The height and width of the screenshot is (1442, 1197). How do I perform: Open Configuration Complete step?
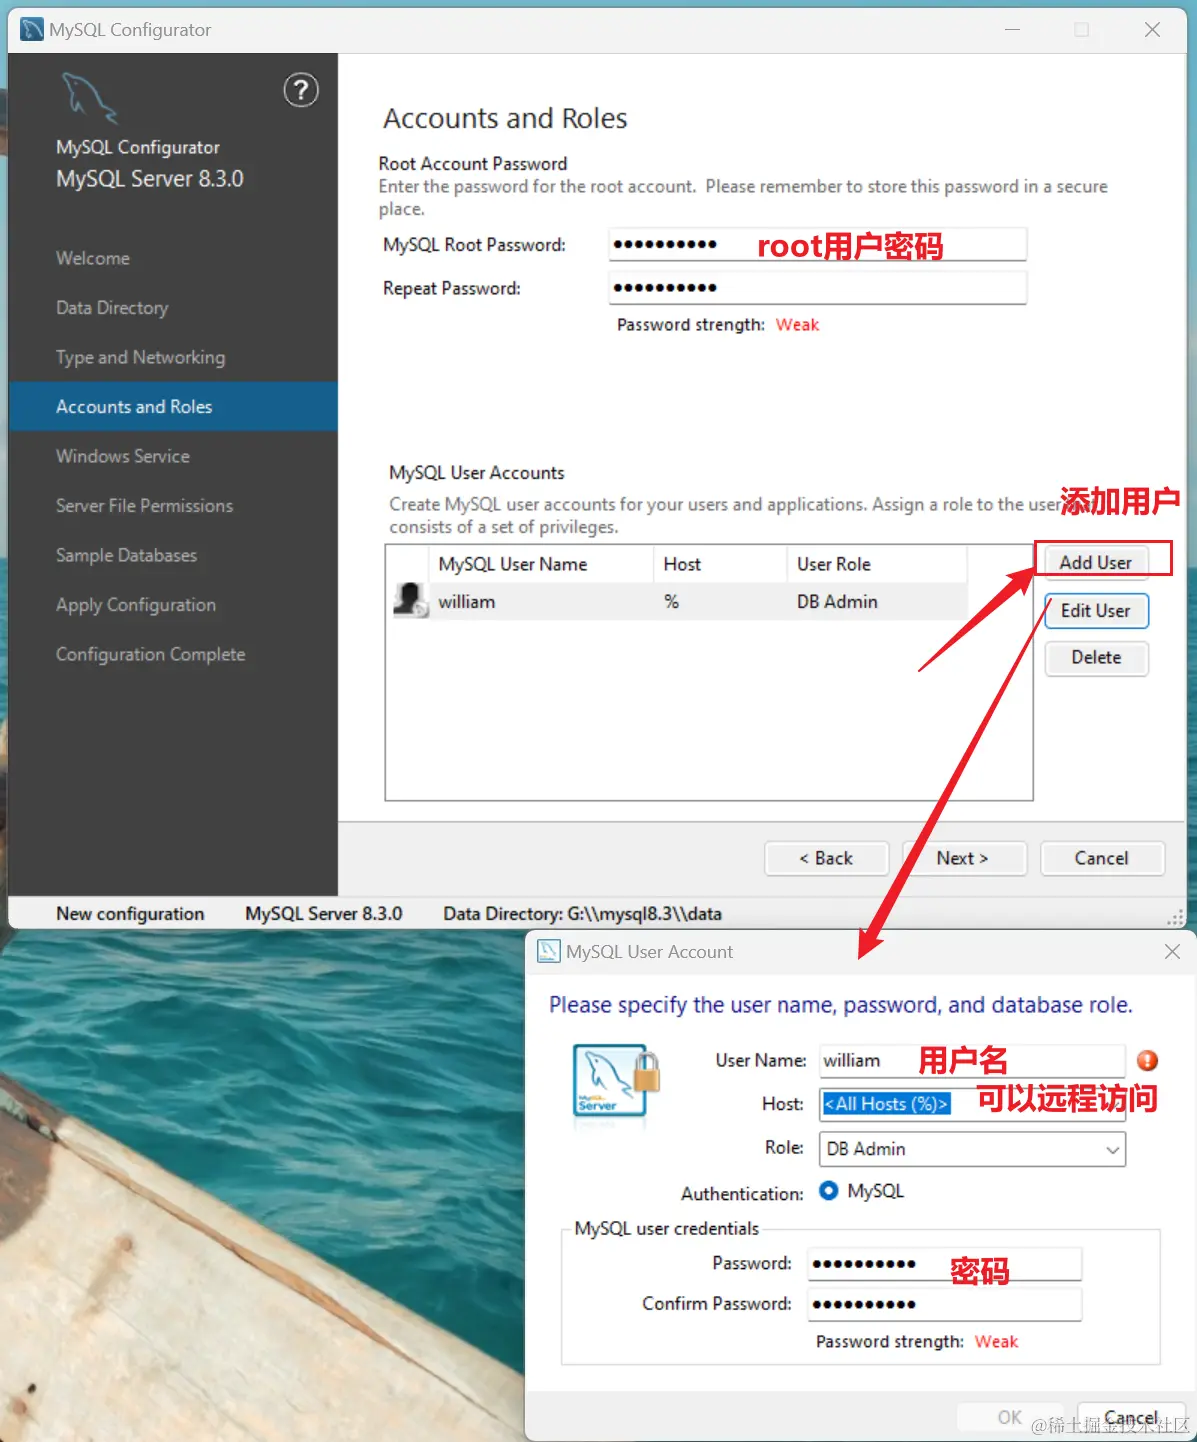point(150,654)
